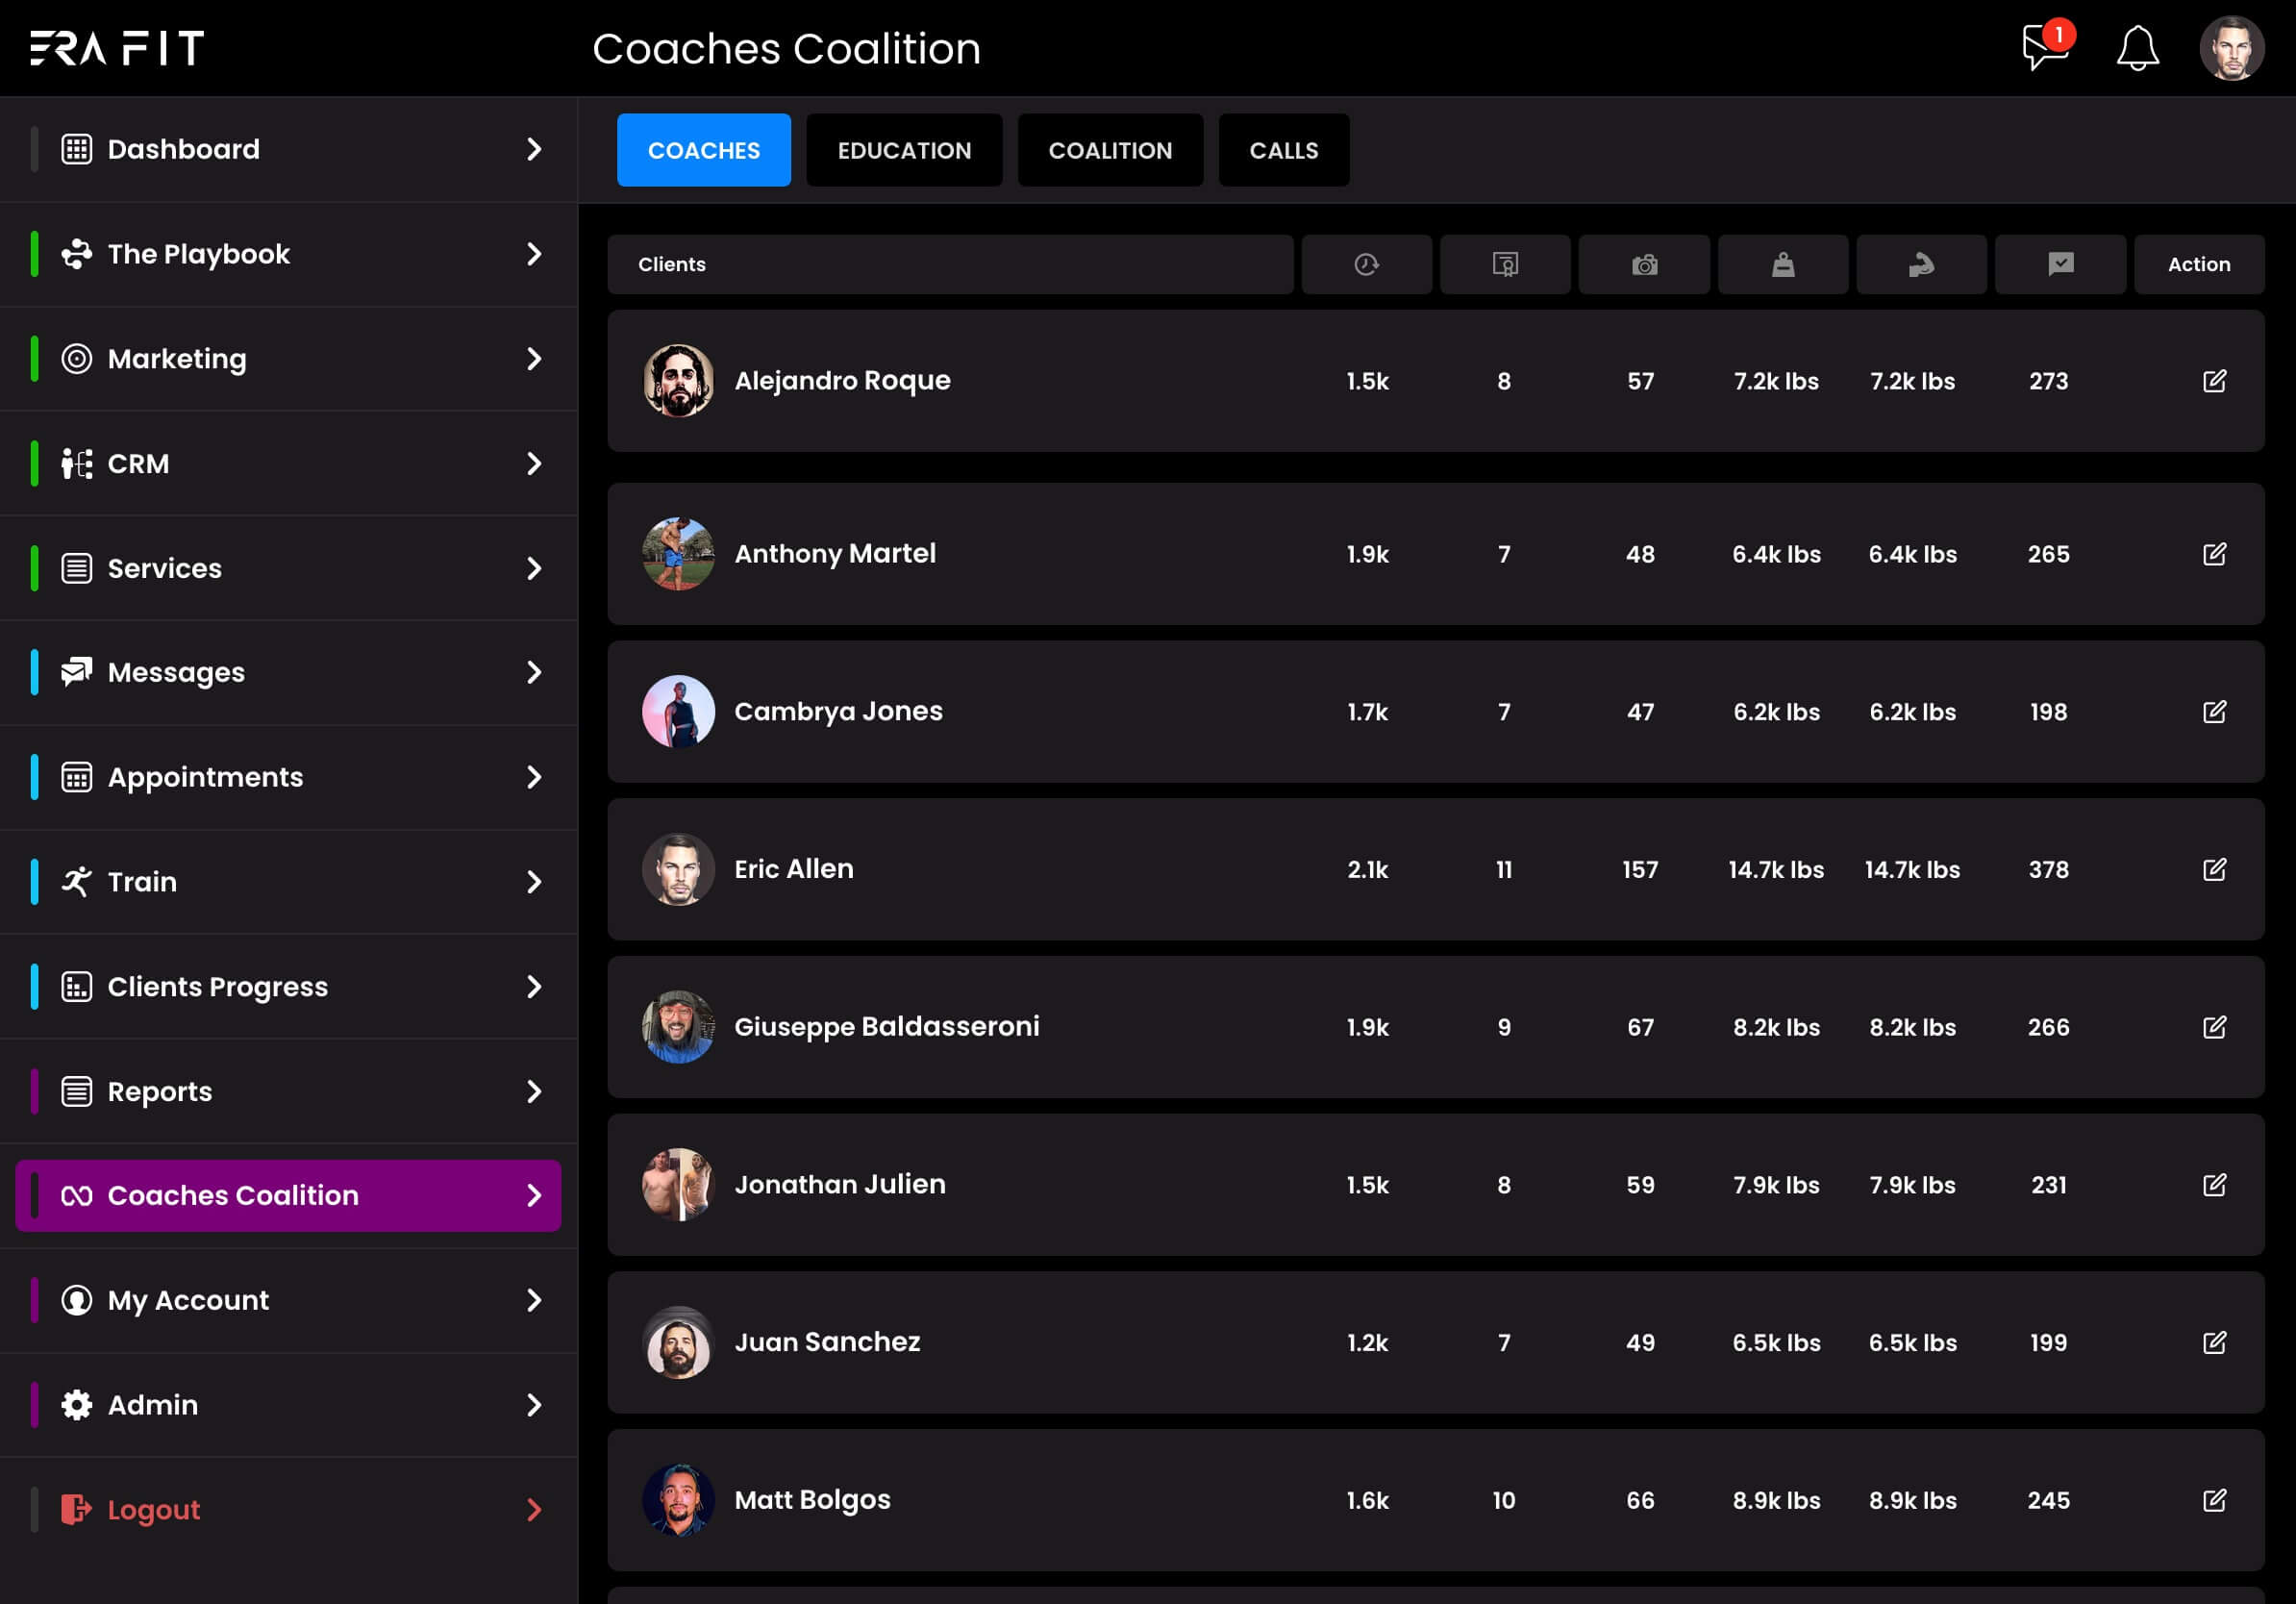Click the Logout door icon
Screen dimensions: 2296x1604
coord(76,1509)
